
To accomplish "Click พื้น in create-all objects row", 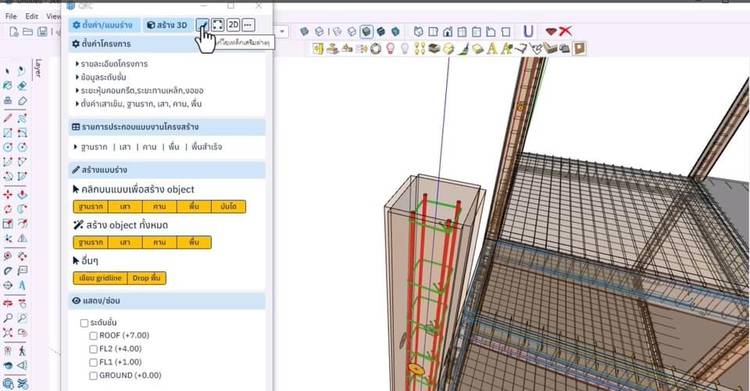I will [194, 243].
